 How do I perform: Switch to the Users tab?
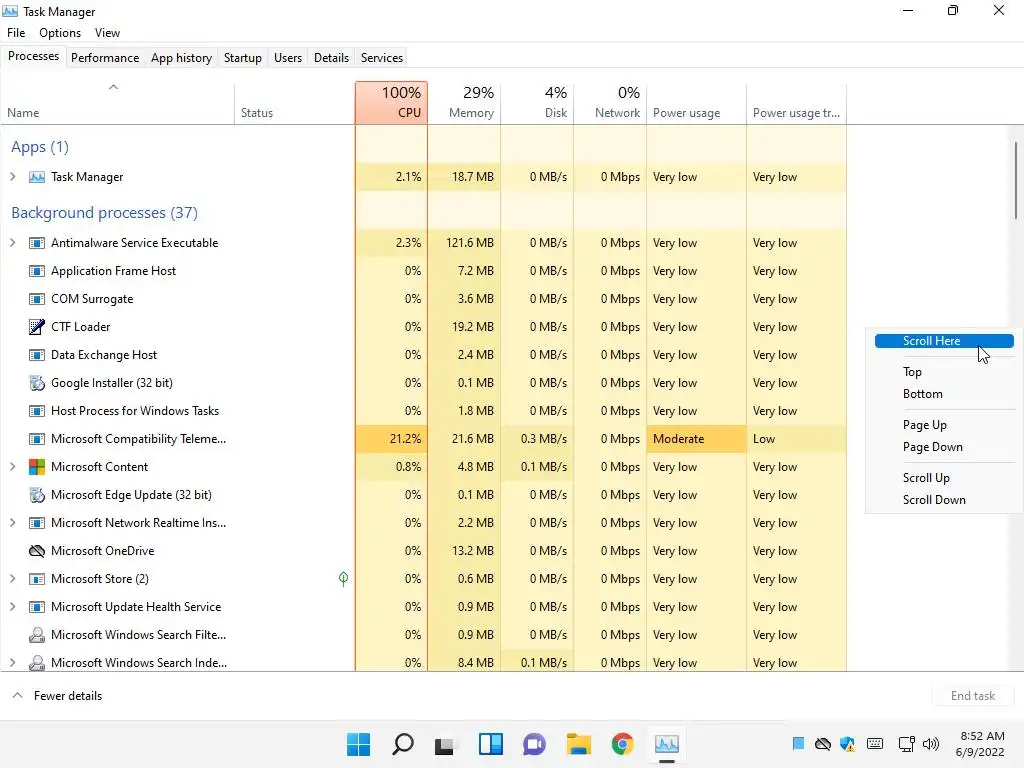coord(288,57)
